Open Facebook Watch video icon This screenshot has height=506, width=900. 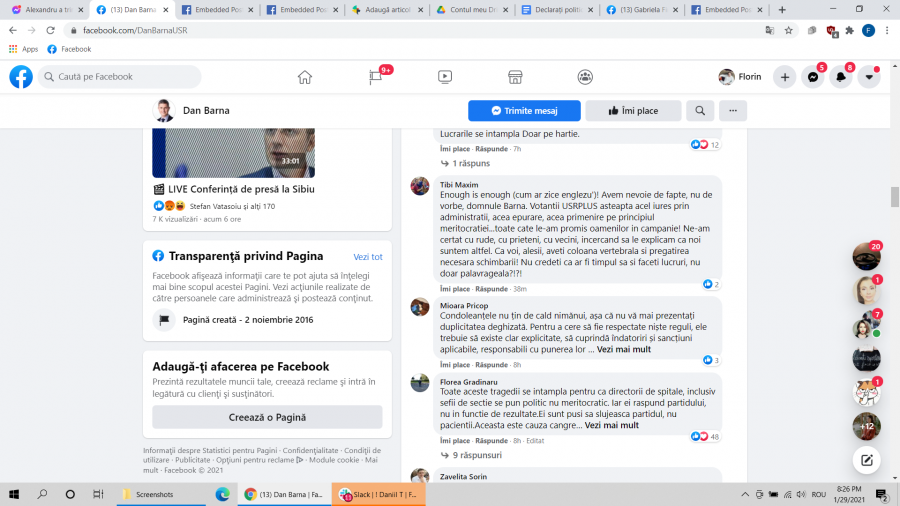(445, 77)
